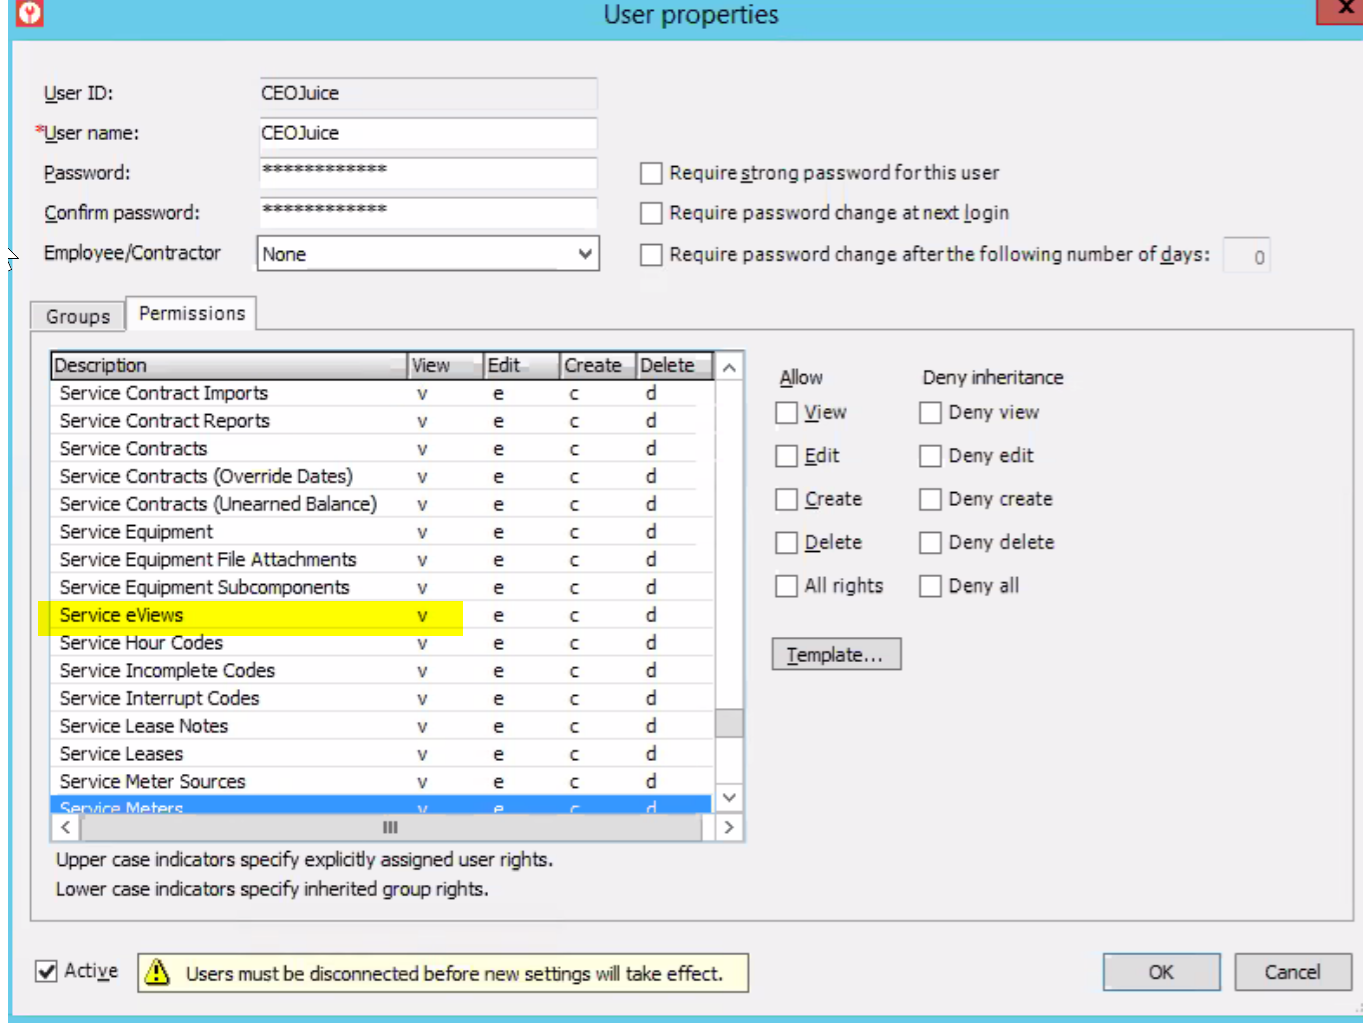Select the Permissions tab

click(192, 313)
